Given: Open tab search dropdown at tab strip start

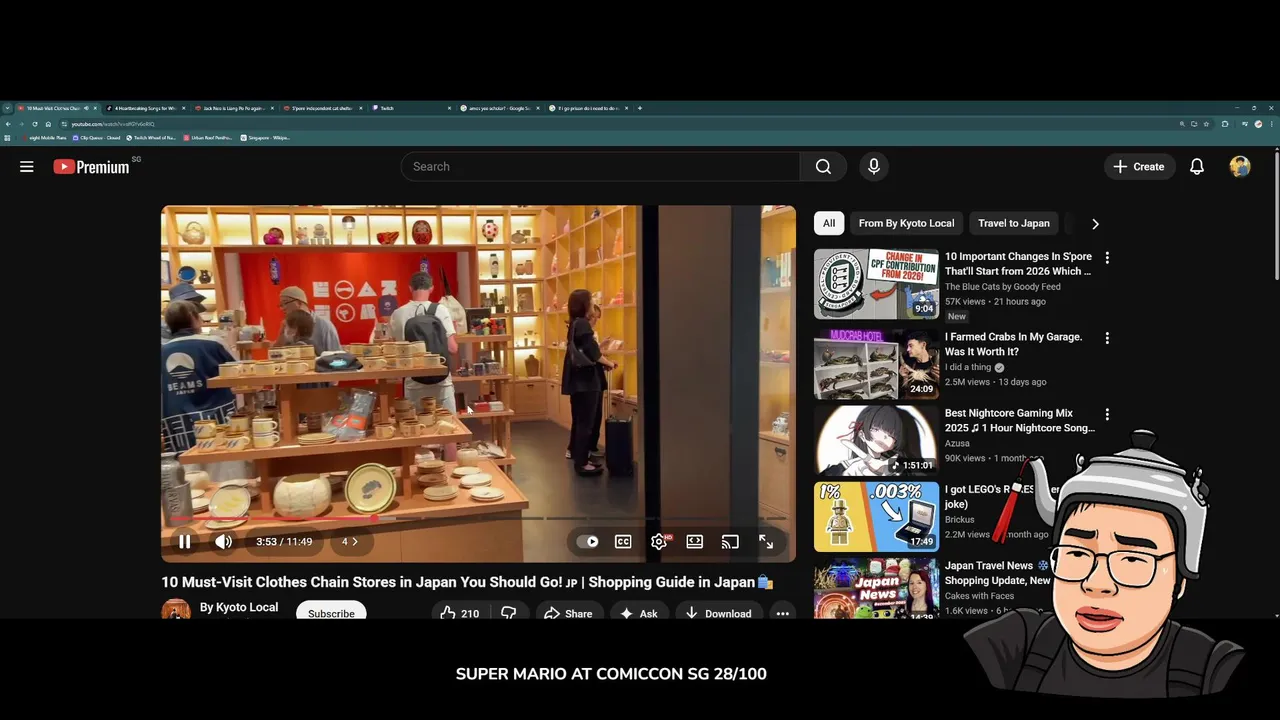Looking at the screenshot, I should coord(7,108).
